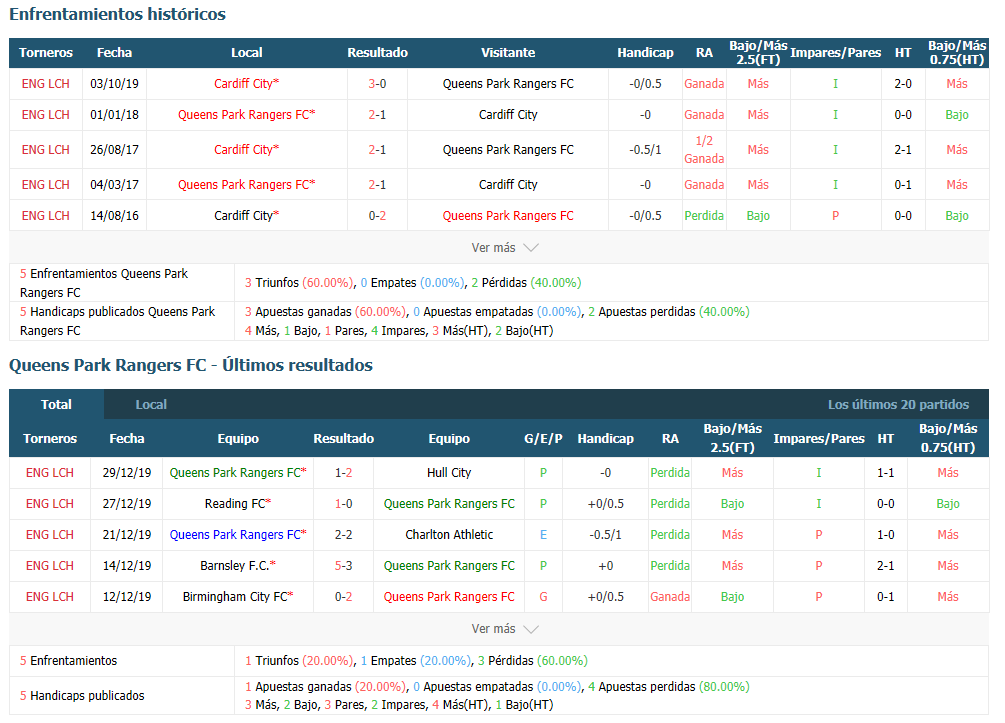
Task: Open Queens Park Rangers FC link dated 29/12/19
Action: tap(238, 472)
